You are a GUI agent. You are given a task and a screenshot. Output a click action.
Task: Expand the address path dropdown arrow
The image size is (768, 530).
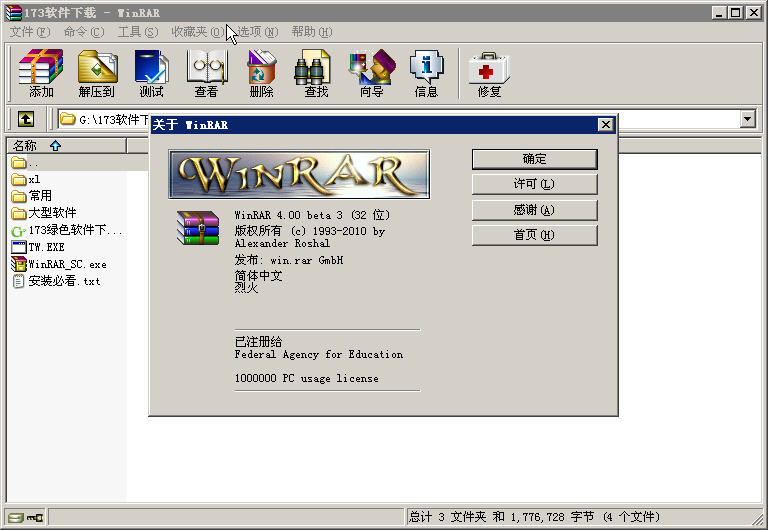[x=747, y=119]
